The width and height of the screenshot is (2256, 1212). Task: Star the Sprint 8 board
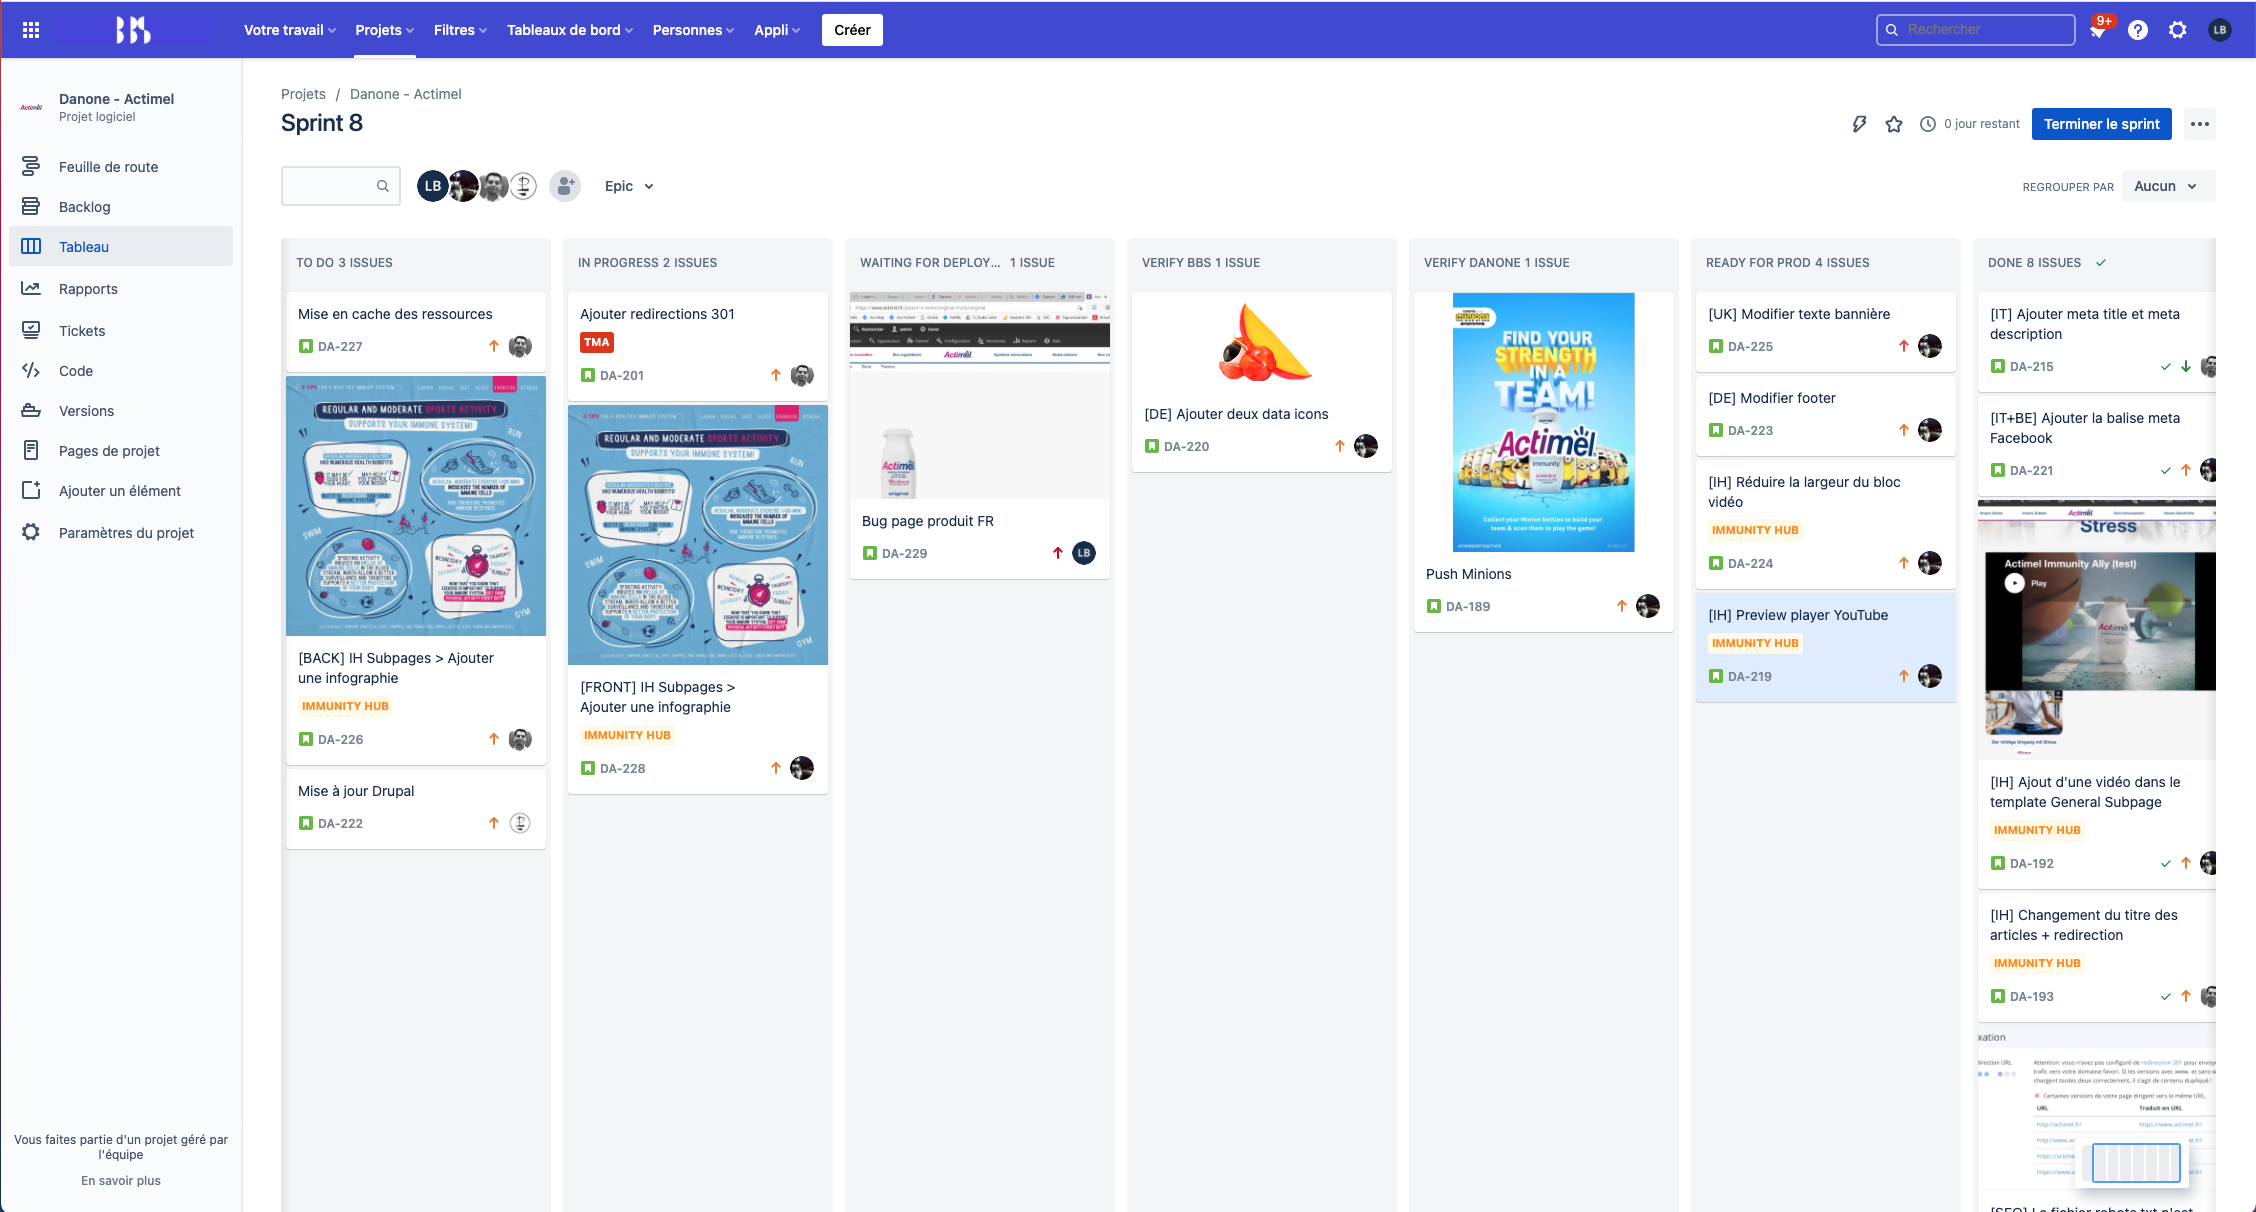tap(1894, 124)
